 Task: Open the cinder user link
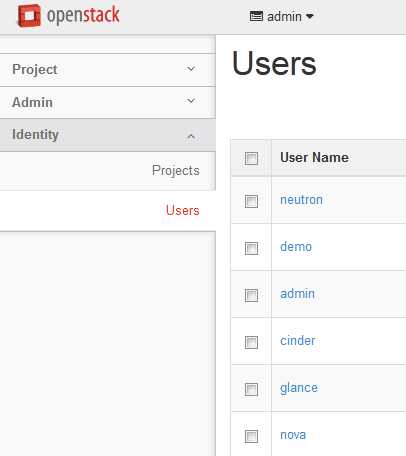298,341
